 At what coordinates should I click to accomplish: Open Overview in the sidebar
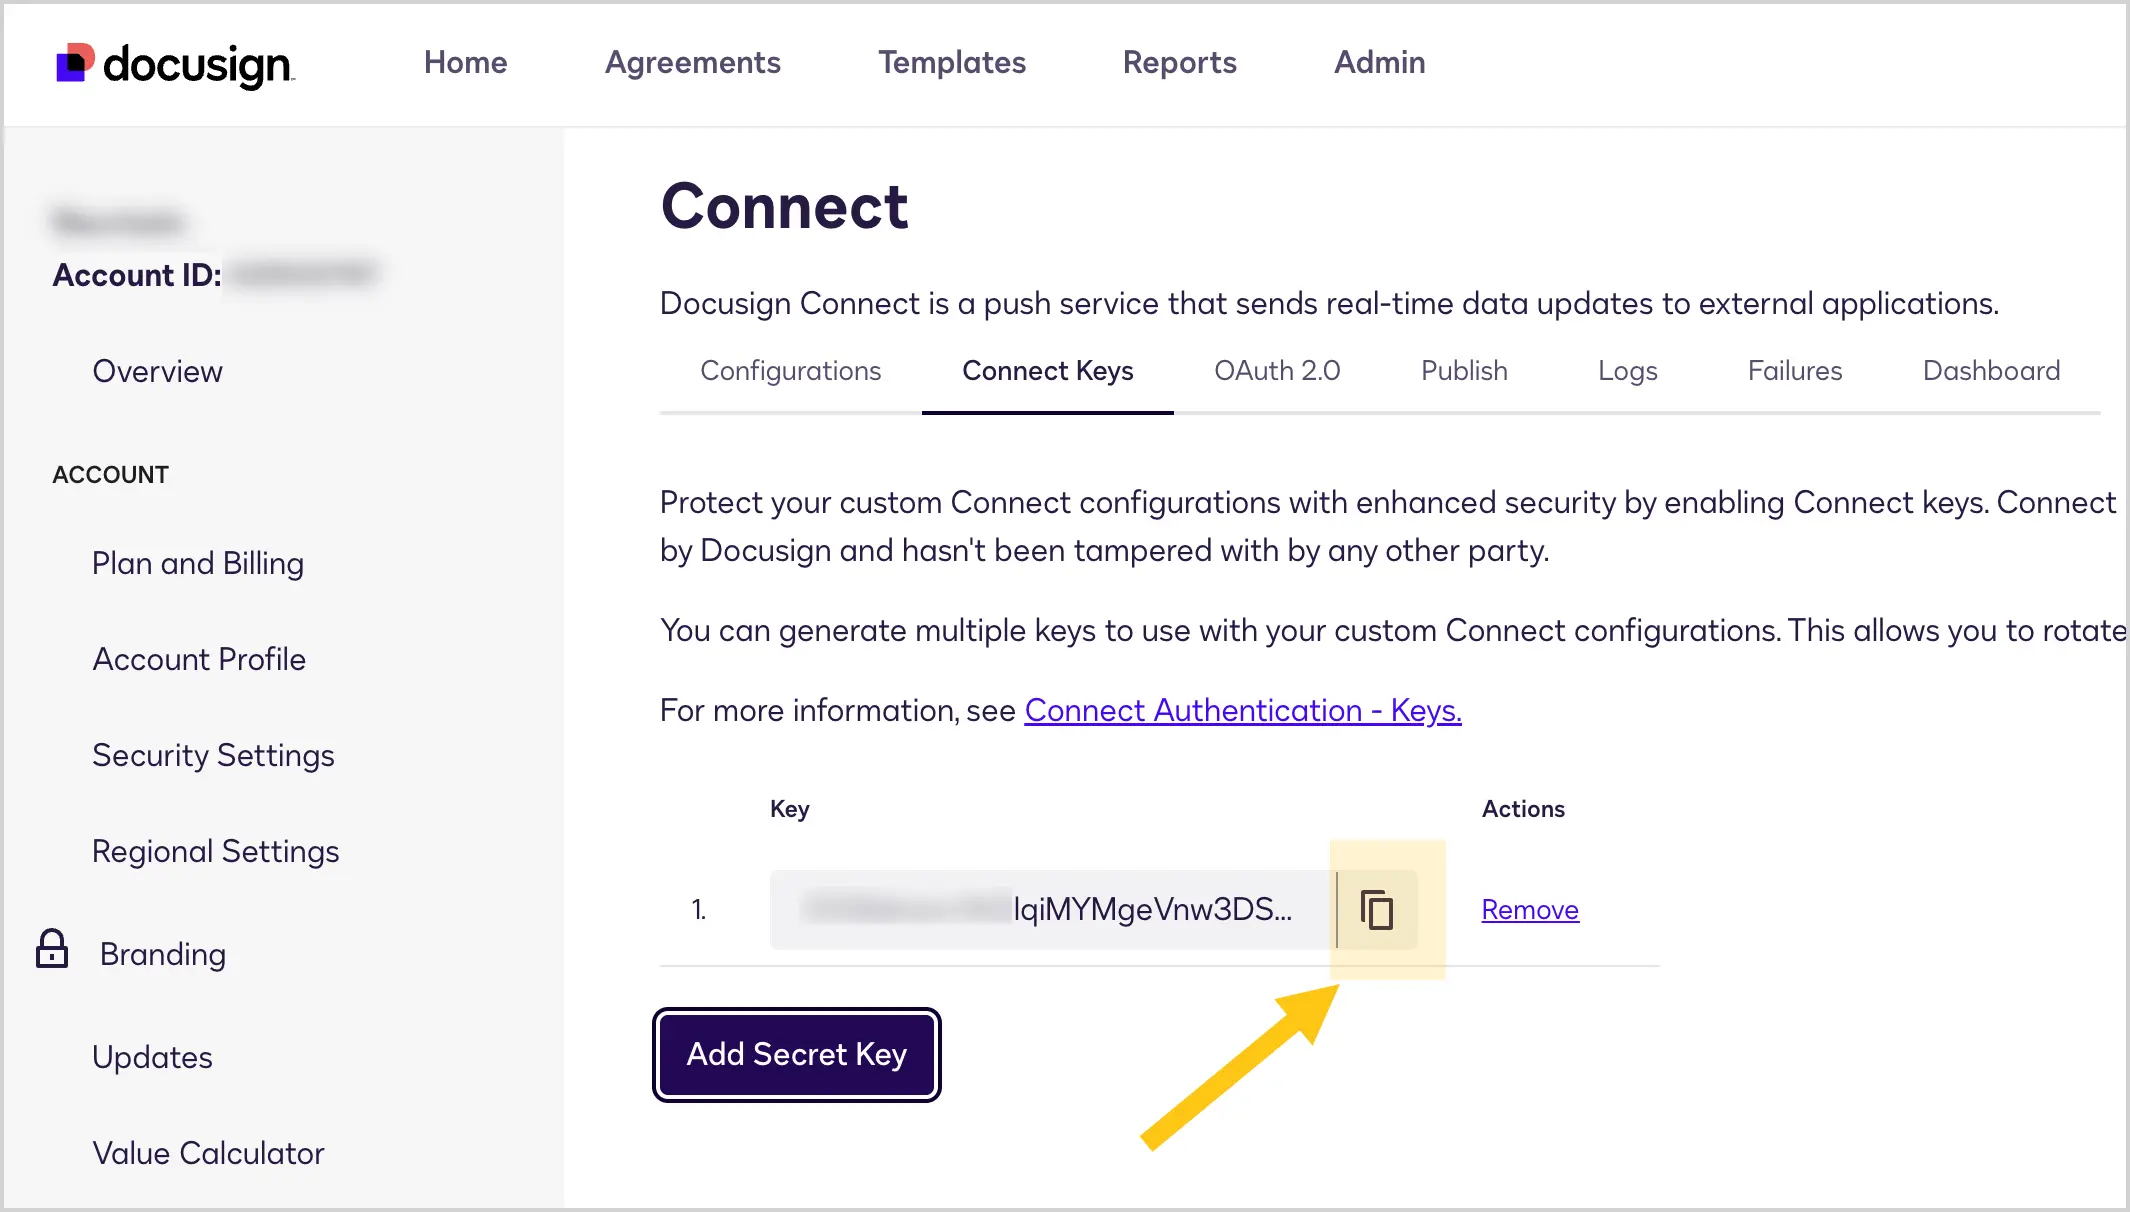pyautogui.click(x=157, y=371)
